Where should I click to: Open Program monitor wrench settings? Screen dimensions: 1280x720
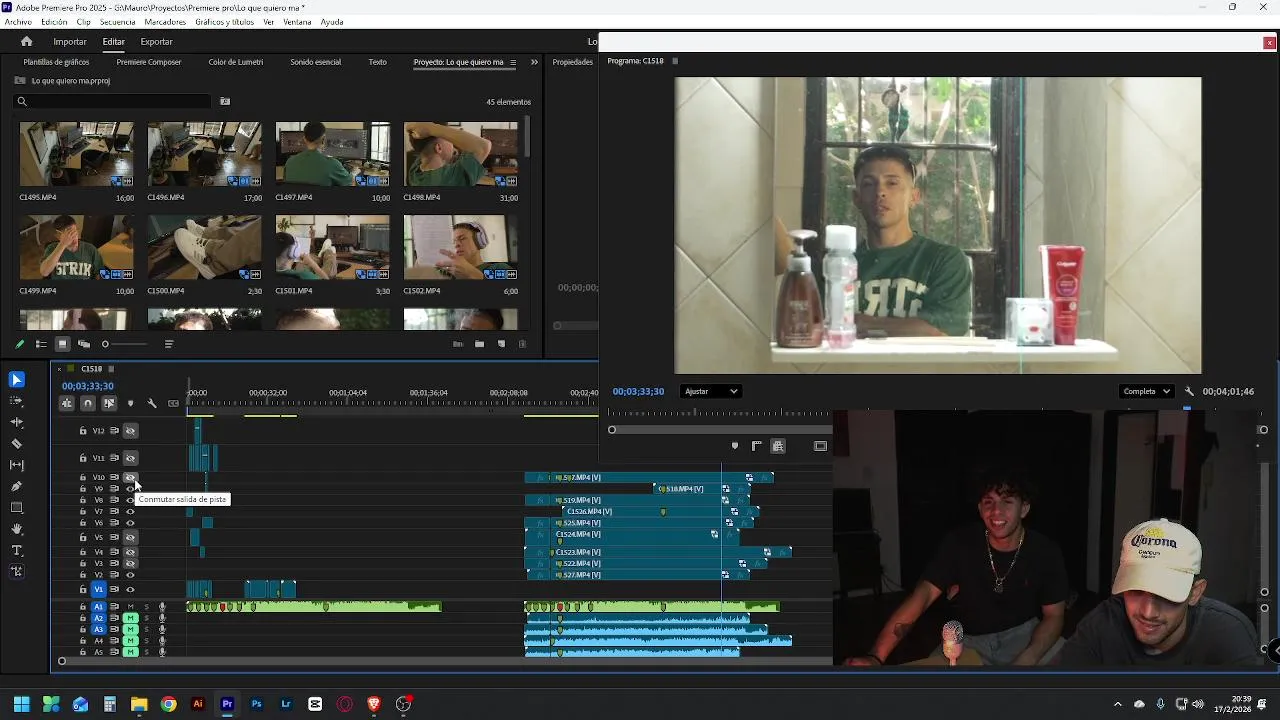pos(1189,392)
